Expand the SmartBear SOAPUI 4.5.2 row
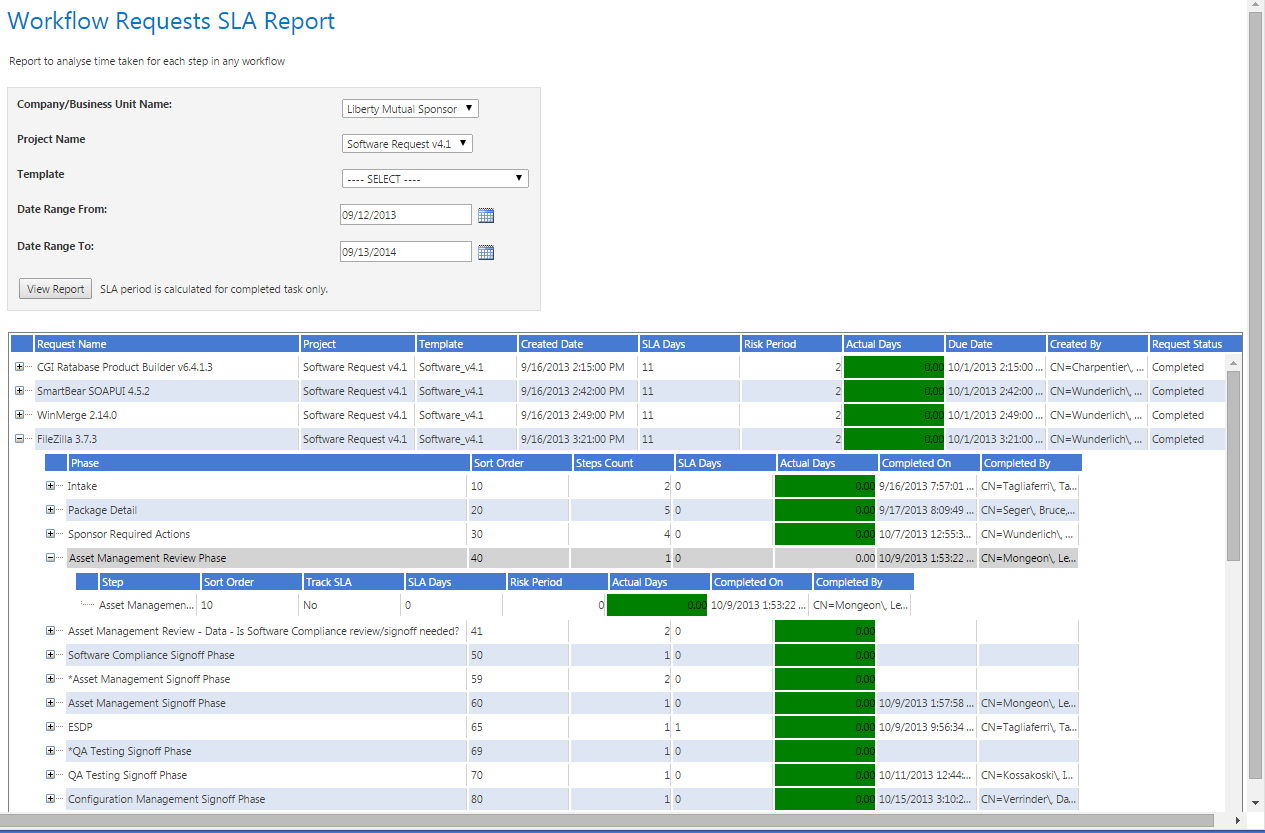The height and width of the screenshot is (833, 1265). tap(20, 391)
